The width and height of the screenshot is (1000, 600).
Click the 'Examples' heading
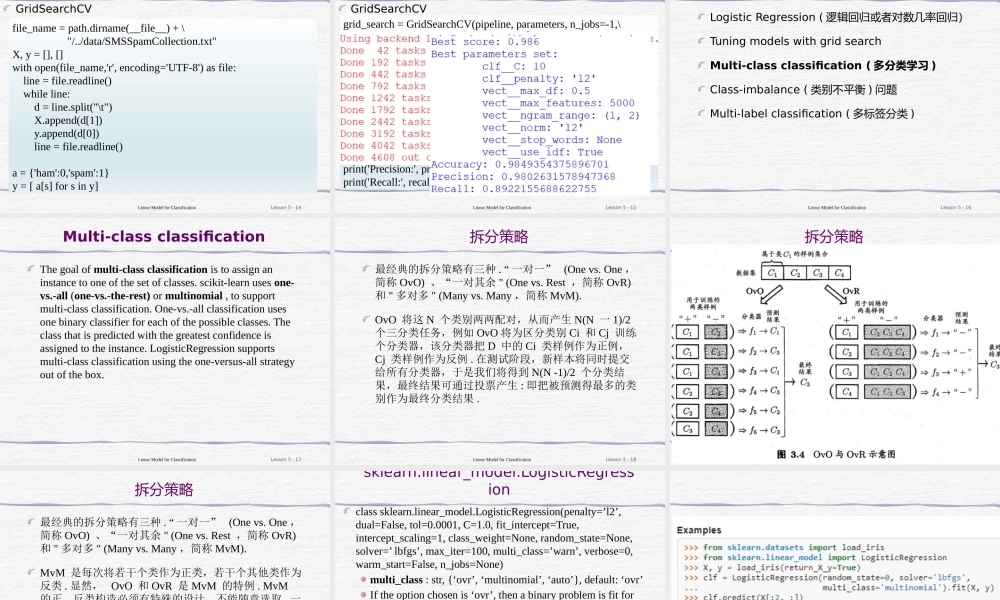(x=699, y=530)
